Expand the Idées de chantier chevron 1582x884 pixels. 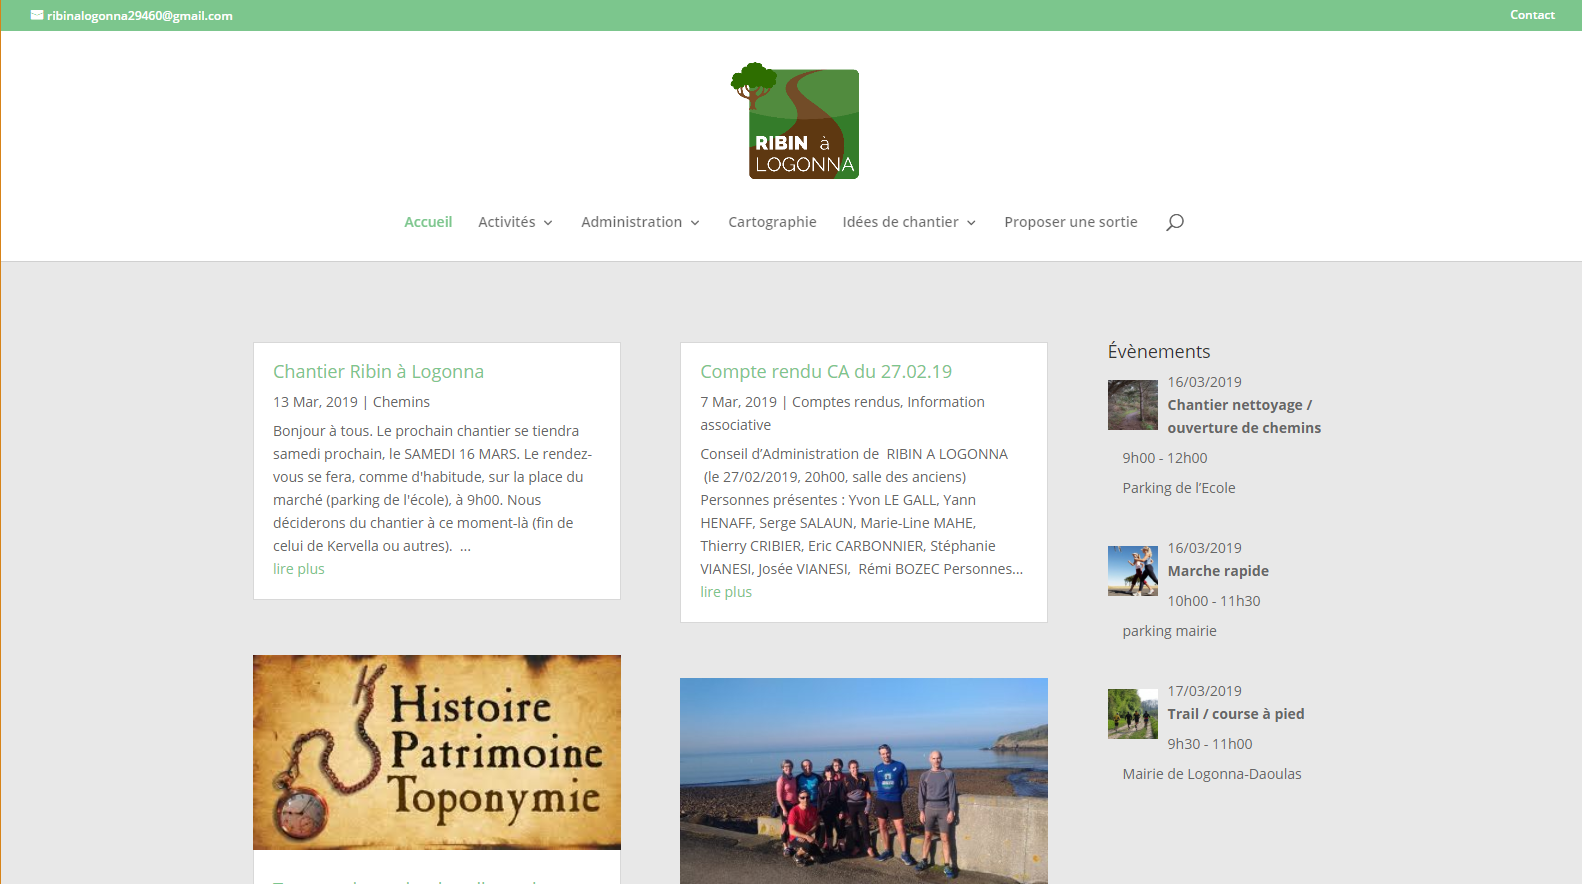(971, 223)
